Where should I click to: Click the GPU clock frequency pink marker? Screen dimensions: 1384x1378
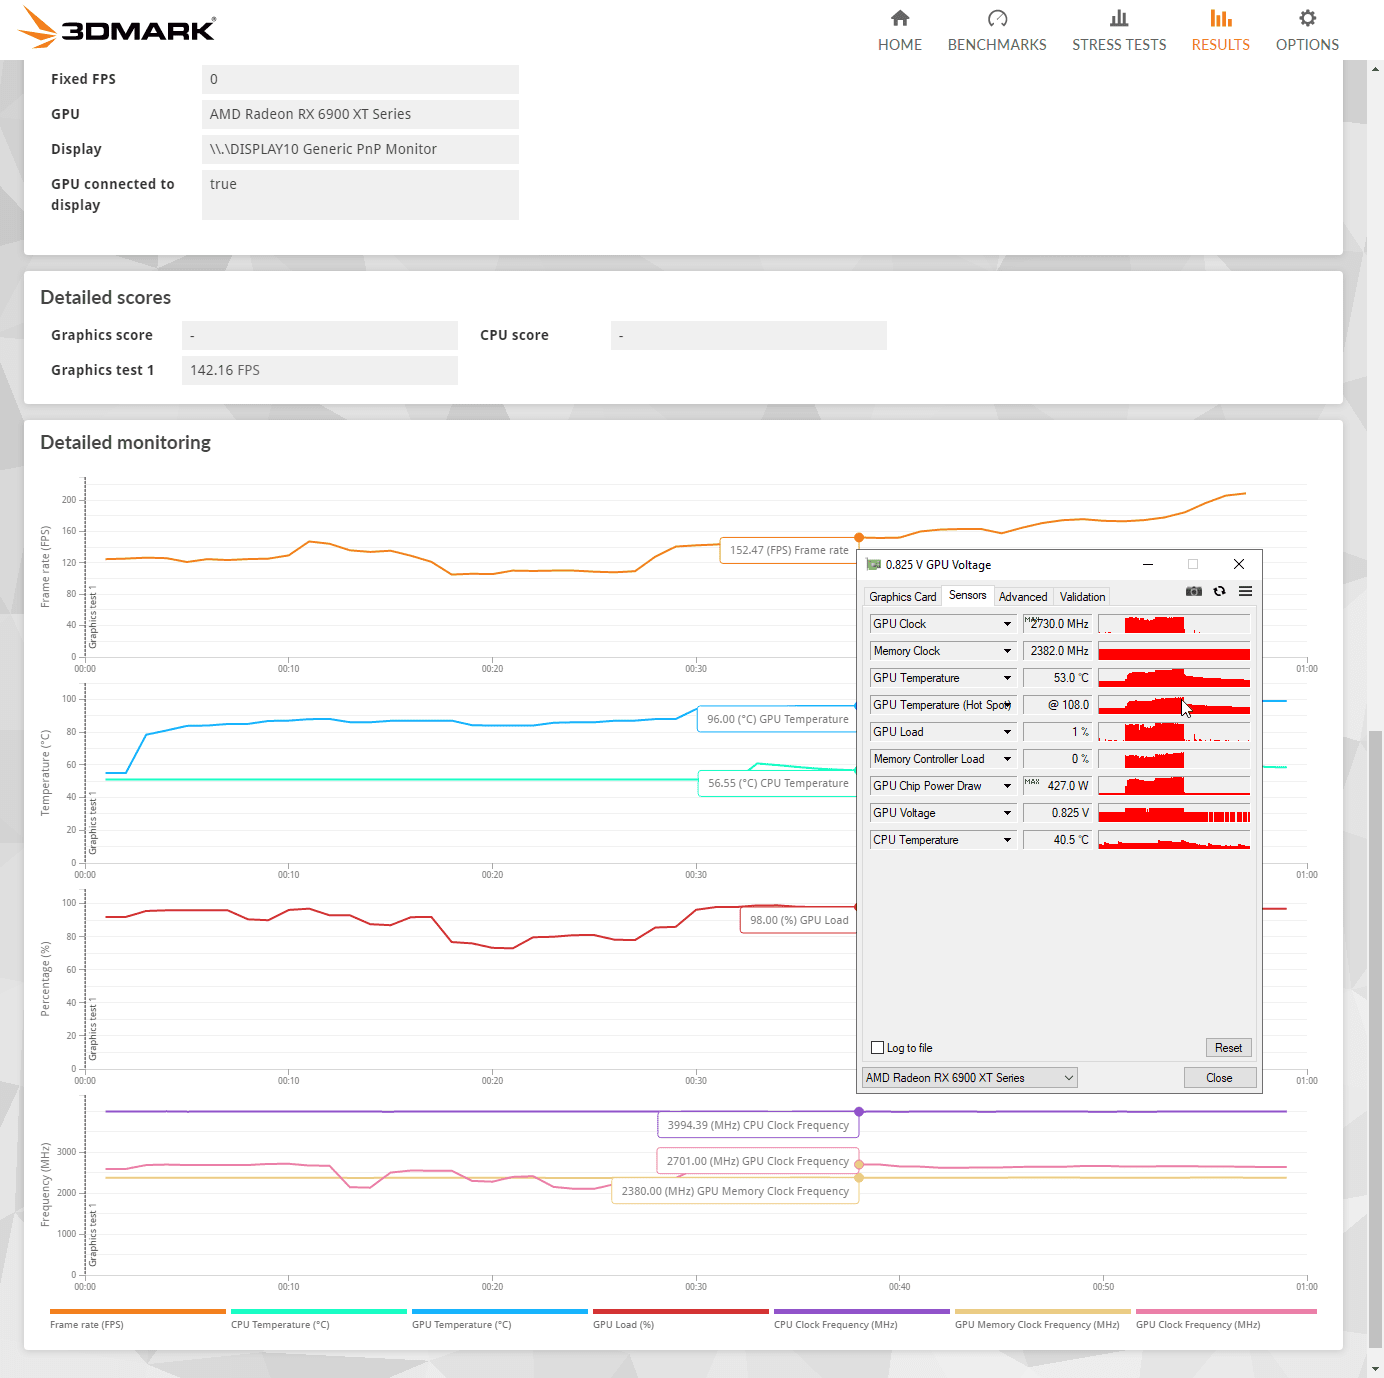click(859, 1165)
